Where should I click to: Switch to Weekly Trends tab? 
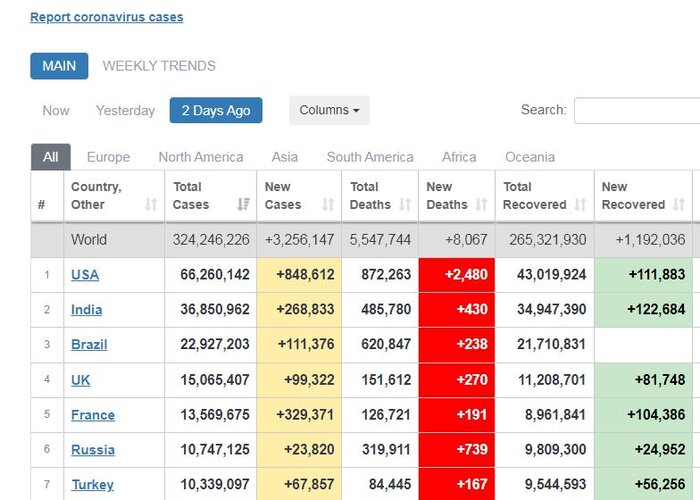click(159, 66)
